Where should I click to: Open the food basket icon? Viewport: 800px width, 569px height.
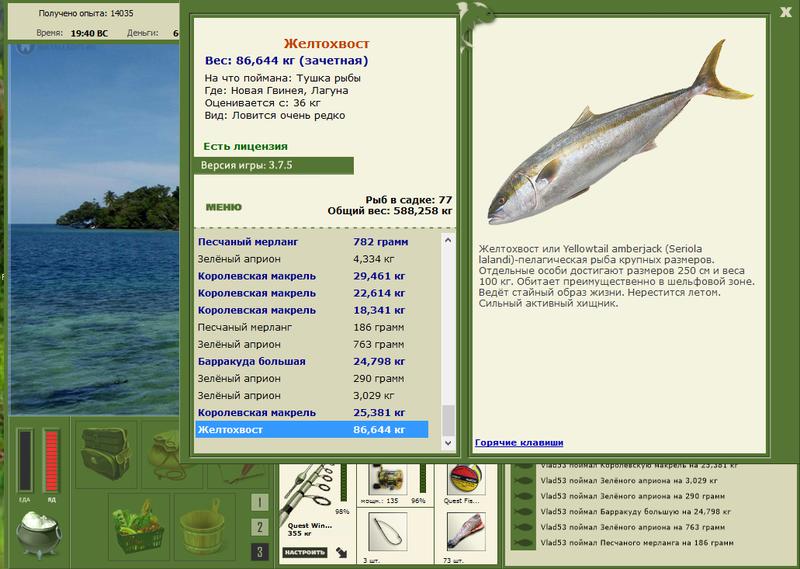coord(139,526)
